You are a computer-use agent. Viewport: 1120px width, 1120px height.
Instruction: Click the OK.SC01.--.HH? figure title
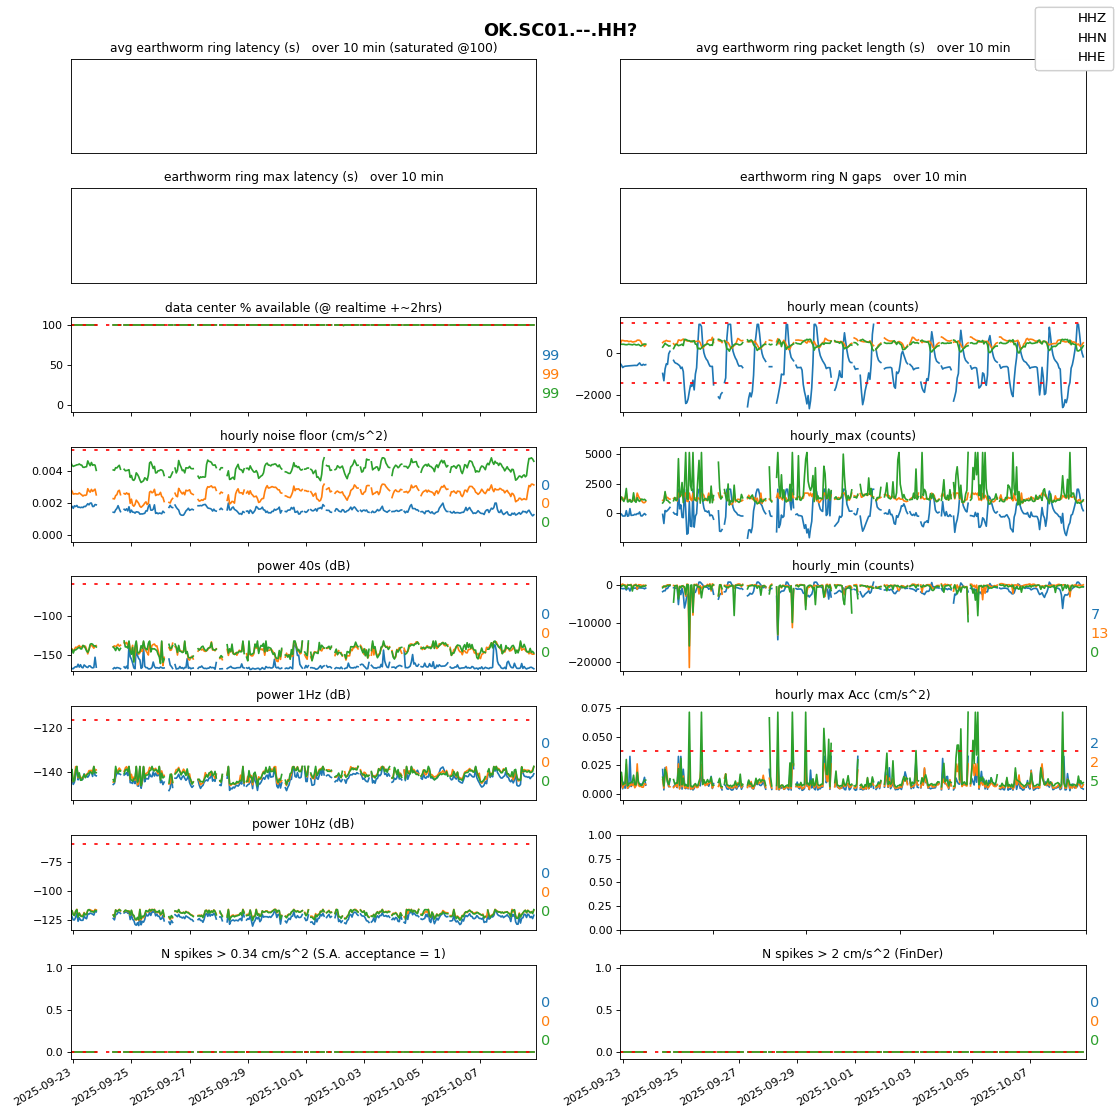560,31
